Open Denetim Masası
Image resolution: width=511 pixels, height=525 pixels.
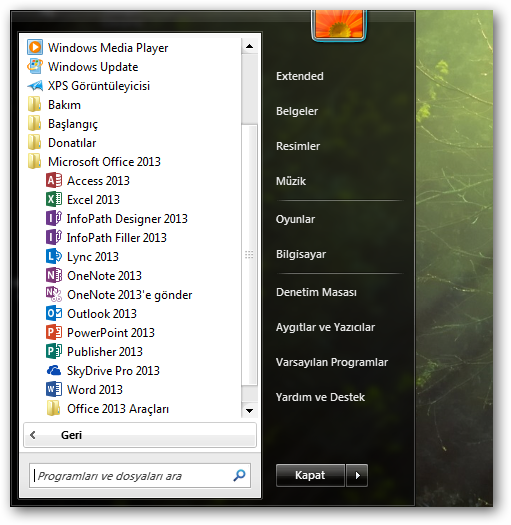pyautogui.click(x=316, y=292)
